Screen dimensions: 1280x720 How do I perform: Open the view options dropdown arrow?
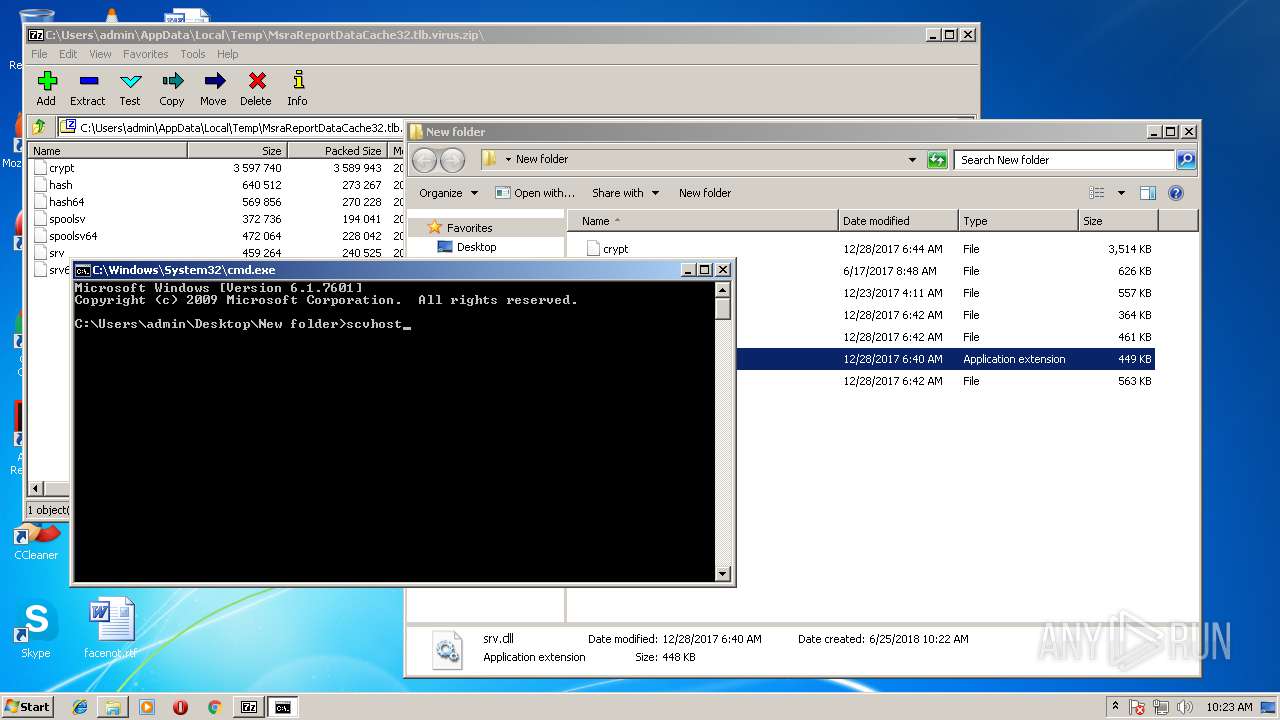click(x=1121, y=193)
